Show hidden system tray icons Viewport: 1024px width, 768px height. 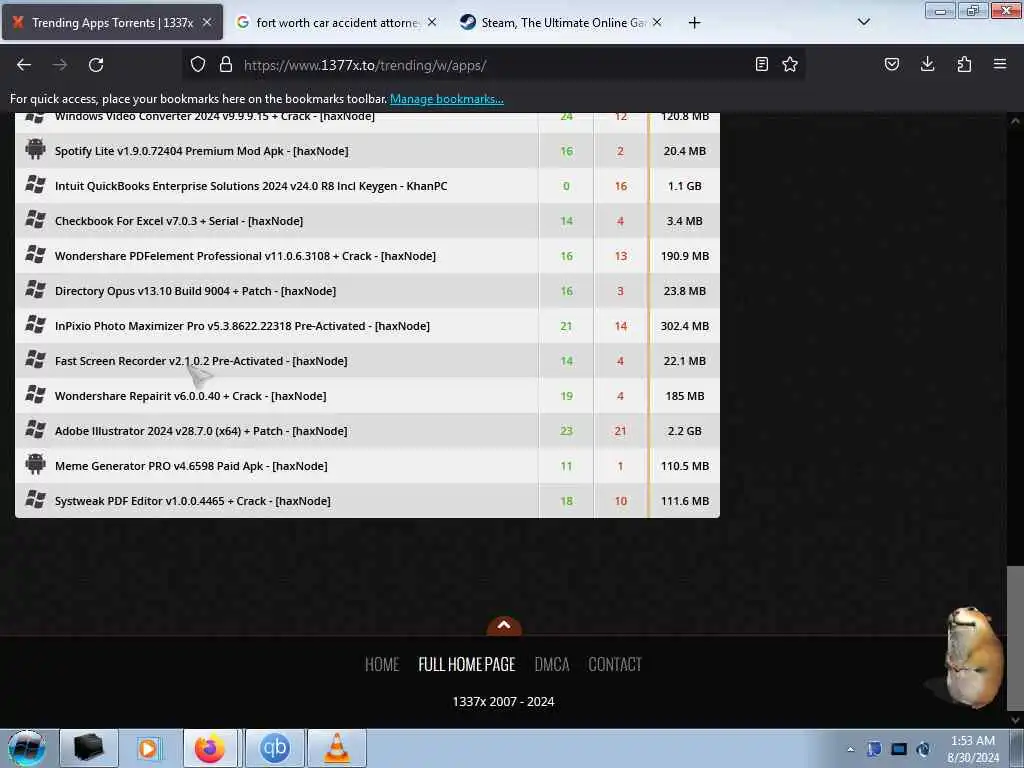click(850, 750)
